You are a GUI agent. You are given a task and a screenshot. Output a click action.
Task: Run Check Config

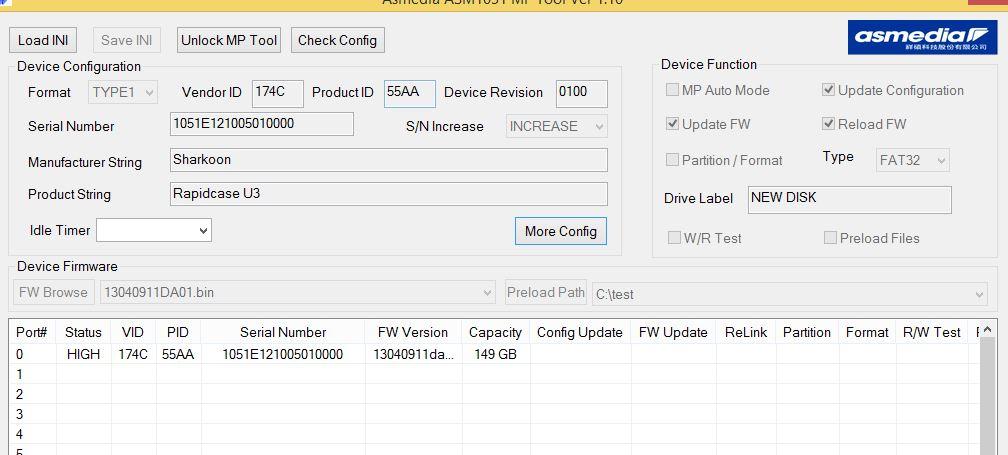pyautogui.click(x=338, y=40)
